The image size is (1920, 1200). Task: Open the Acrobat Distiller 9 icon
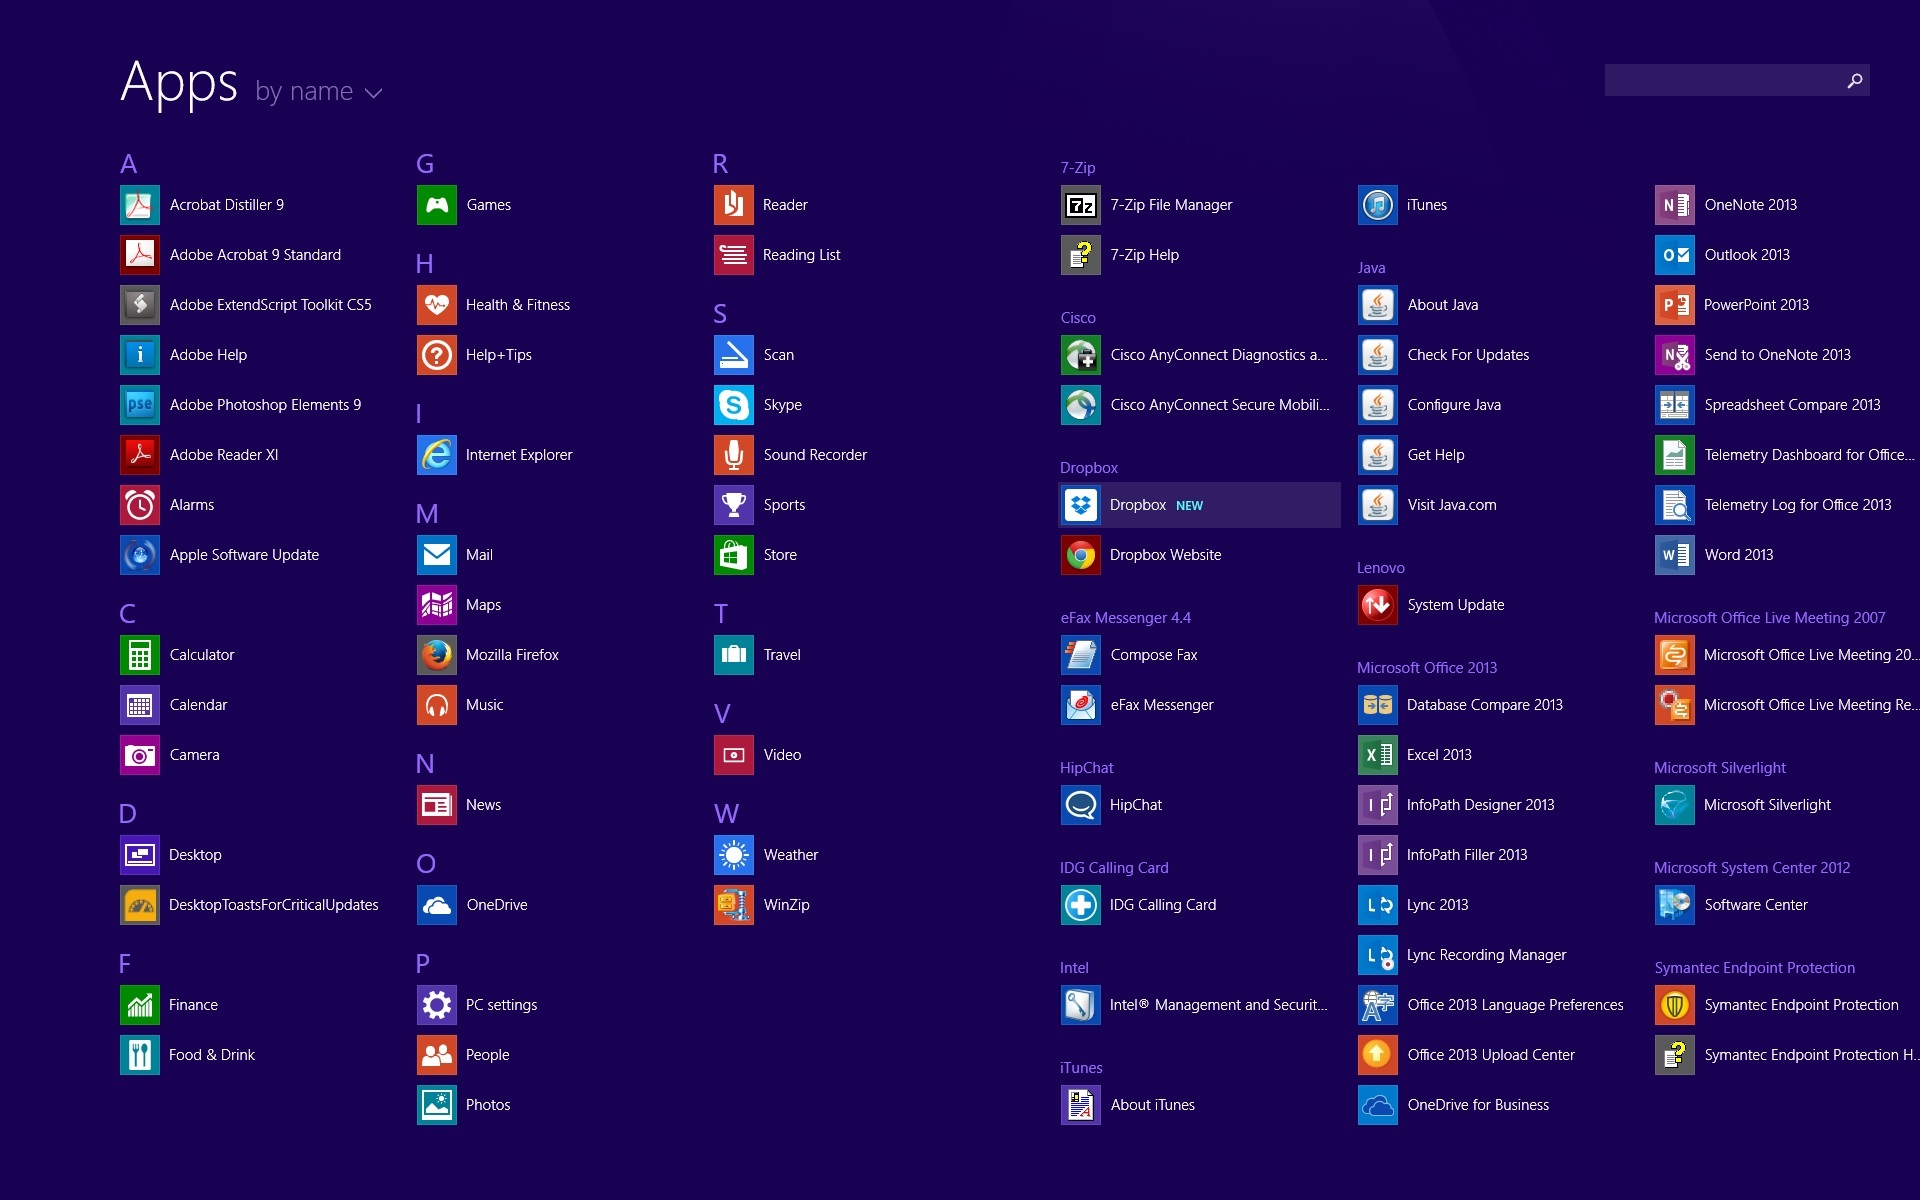pos(140,205)
